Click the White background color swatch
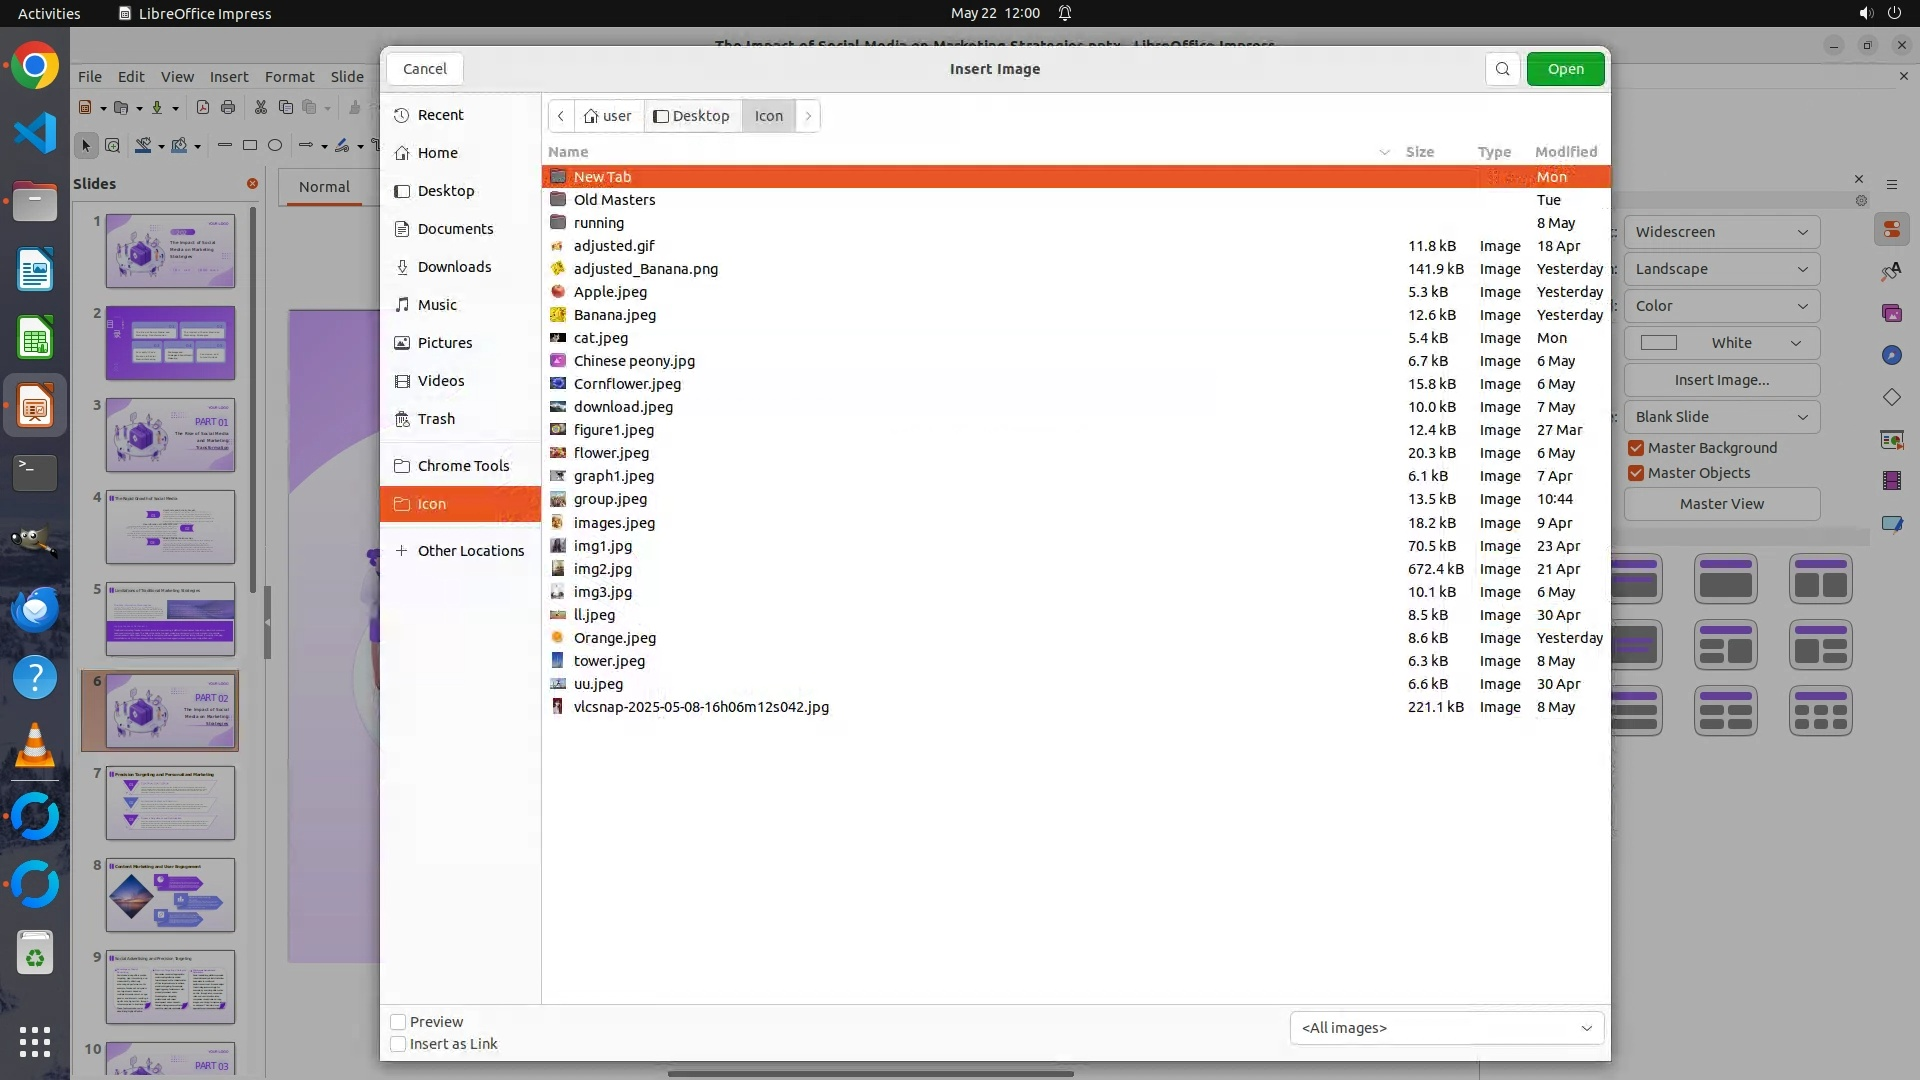 1658,343
